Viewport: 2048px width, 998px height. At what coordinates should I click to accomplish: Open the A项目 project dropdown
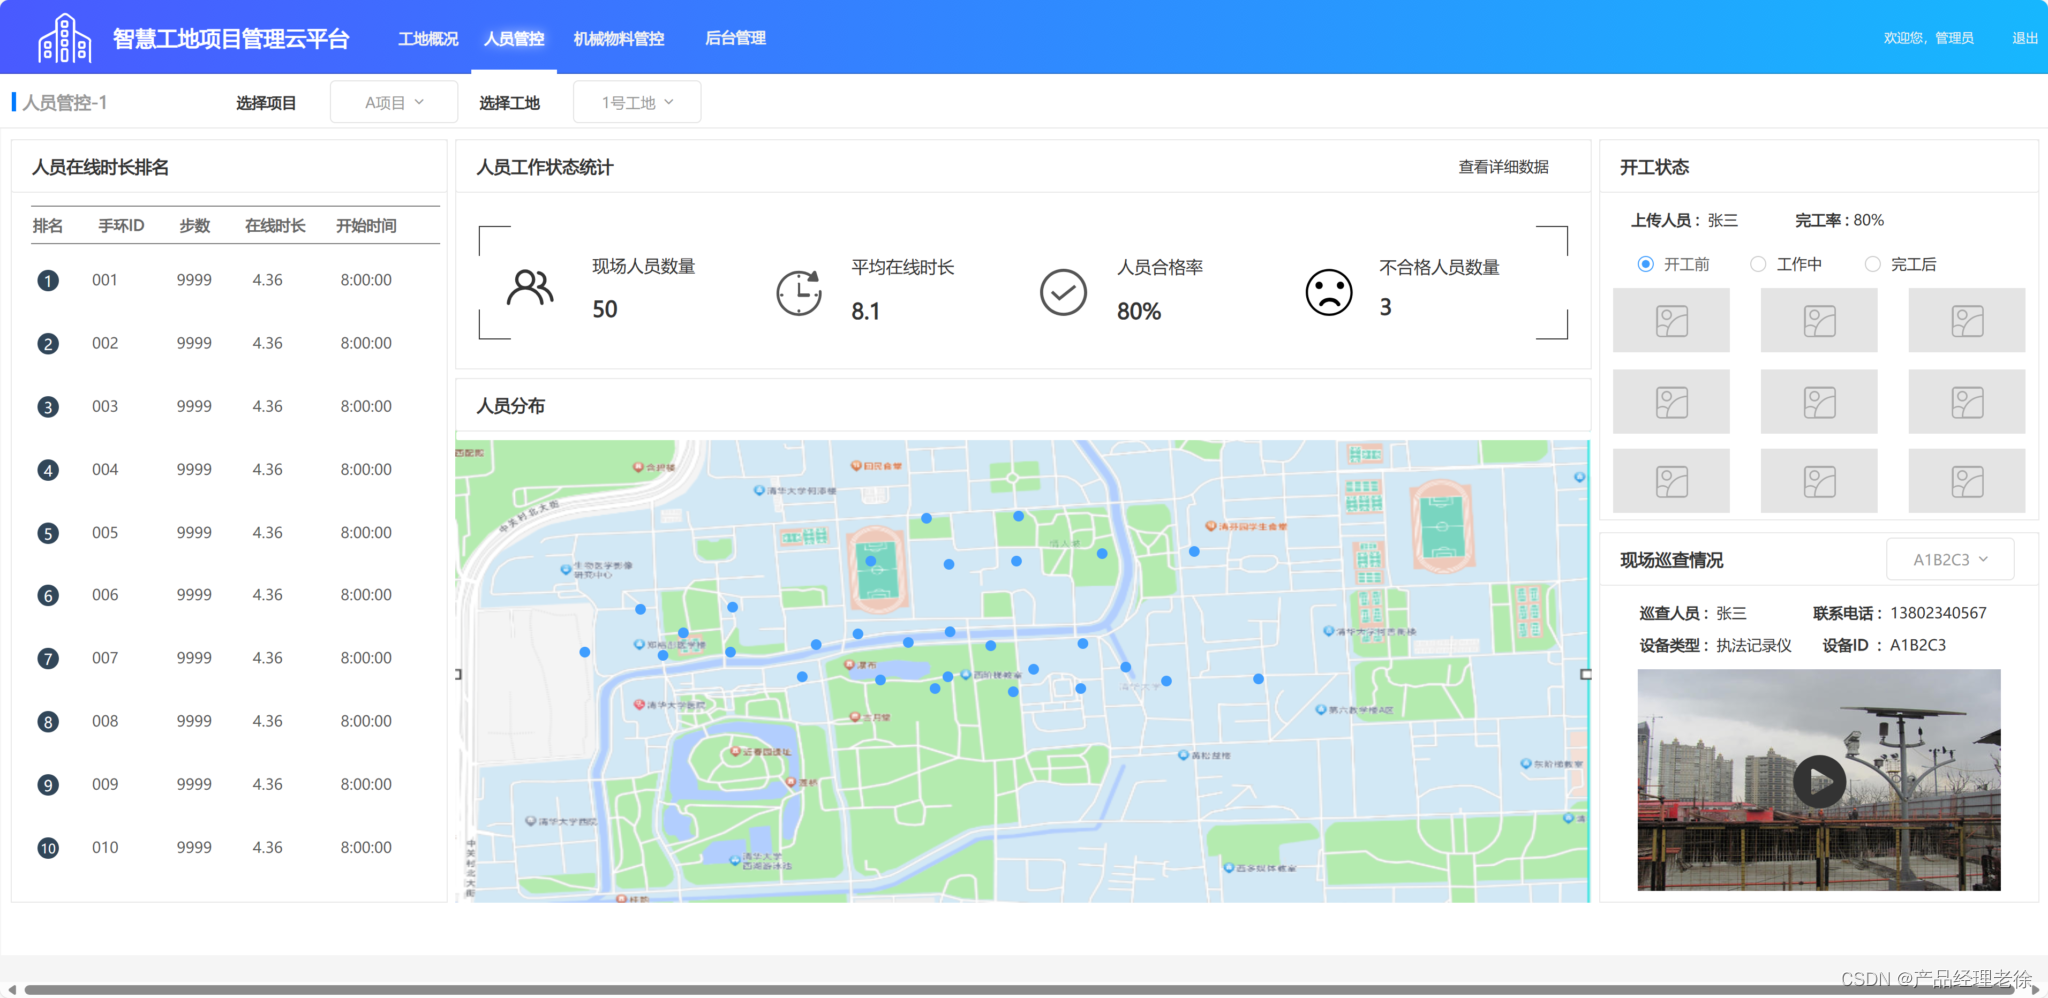(394, 102)
